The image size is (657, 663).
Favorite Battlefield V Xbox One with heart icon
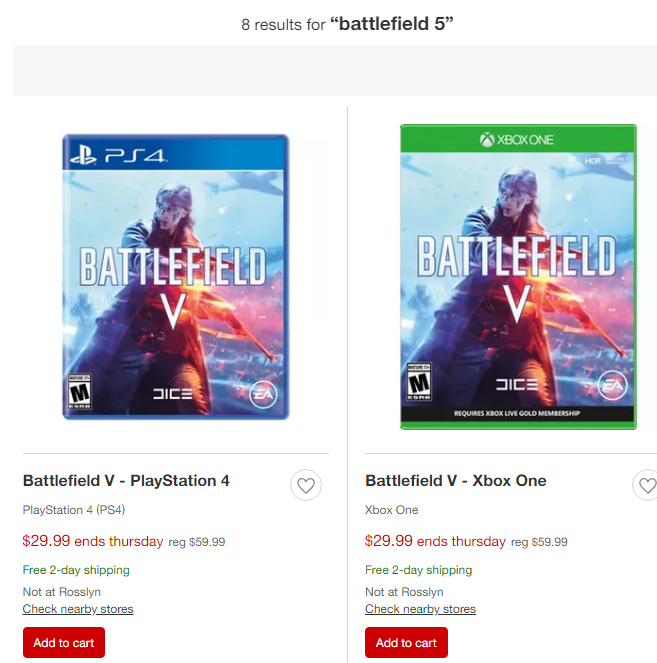[647, 486]
